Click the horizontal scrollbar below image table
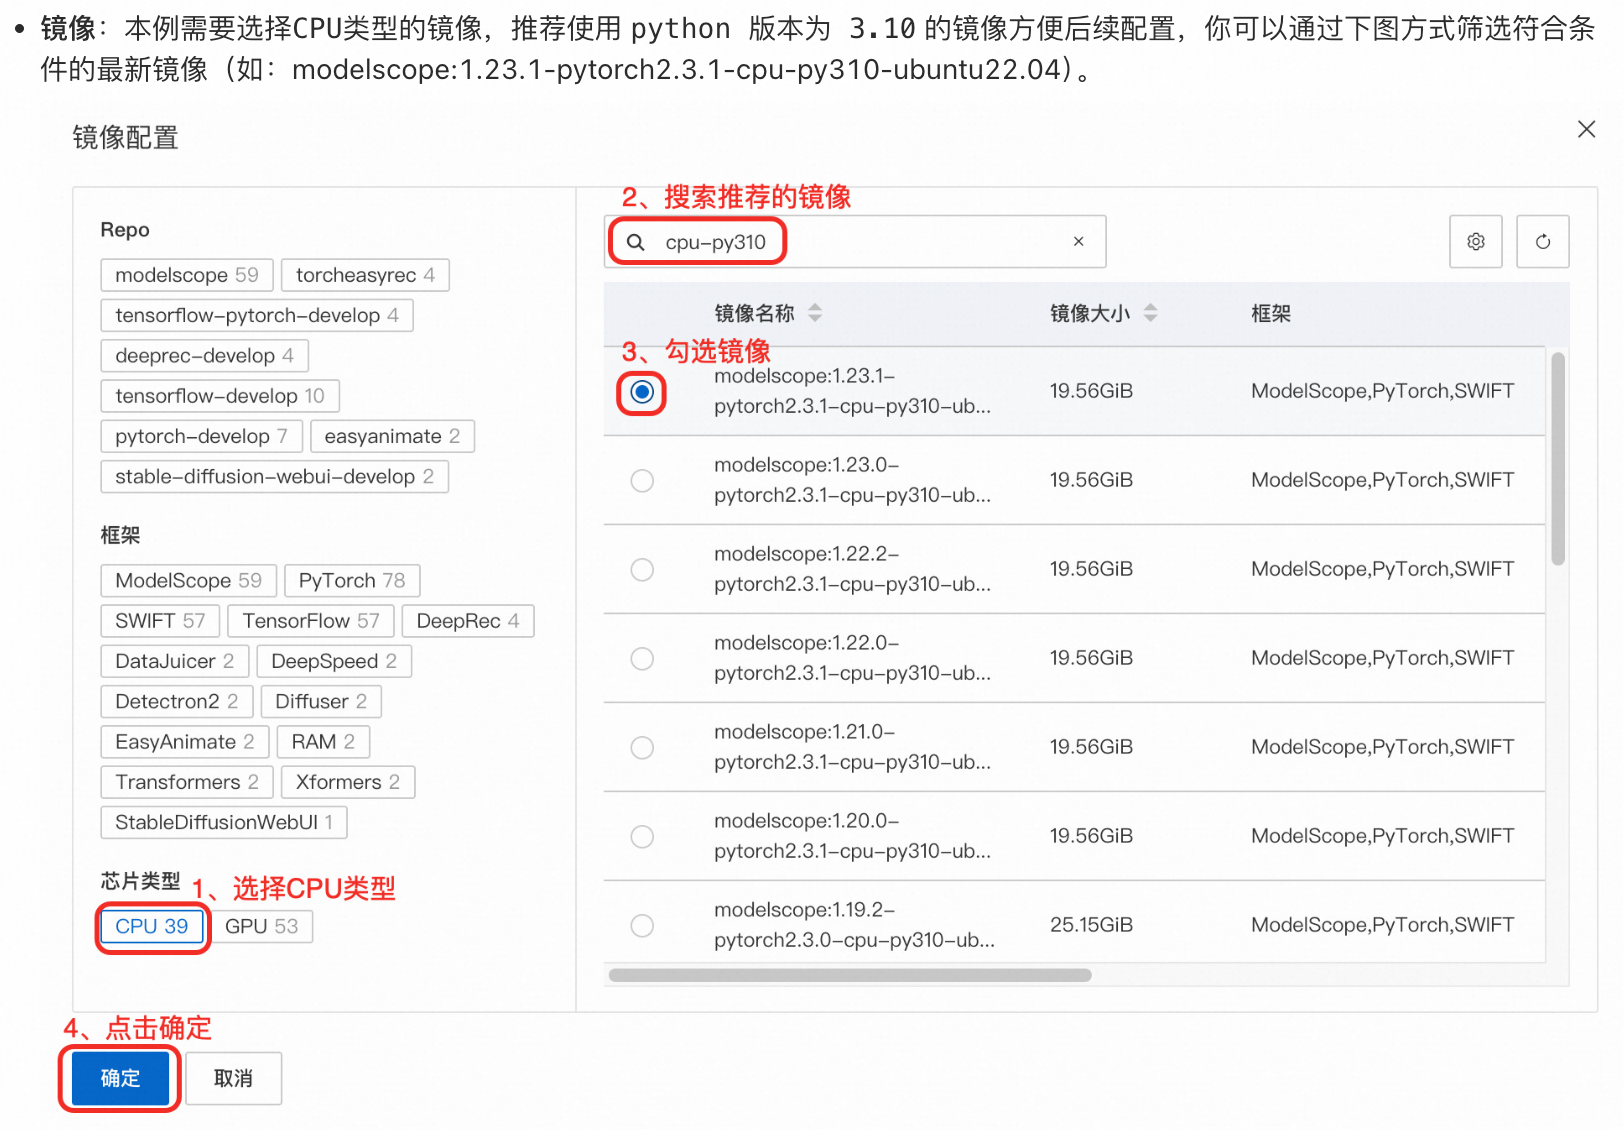 tap(850, 975)
